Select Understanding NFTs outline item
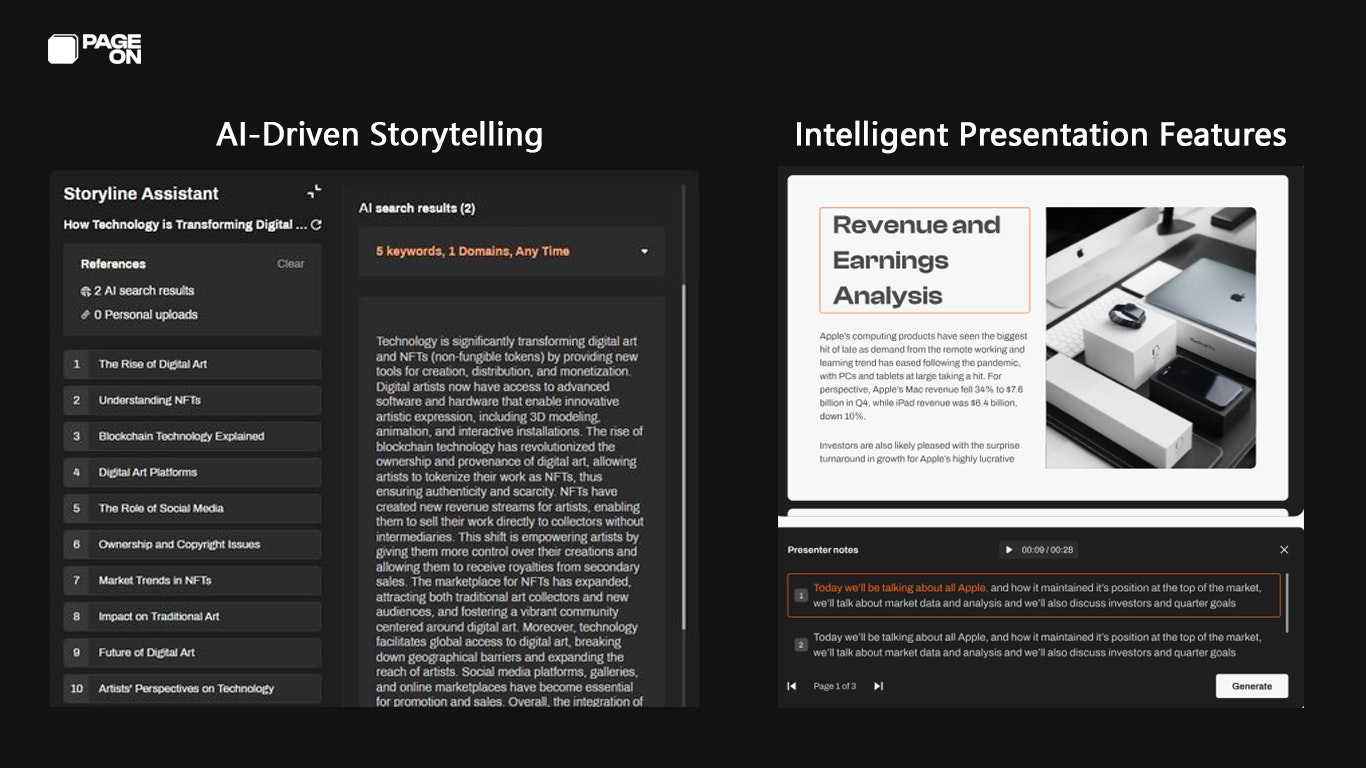 point(192,400)
